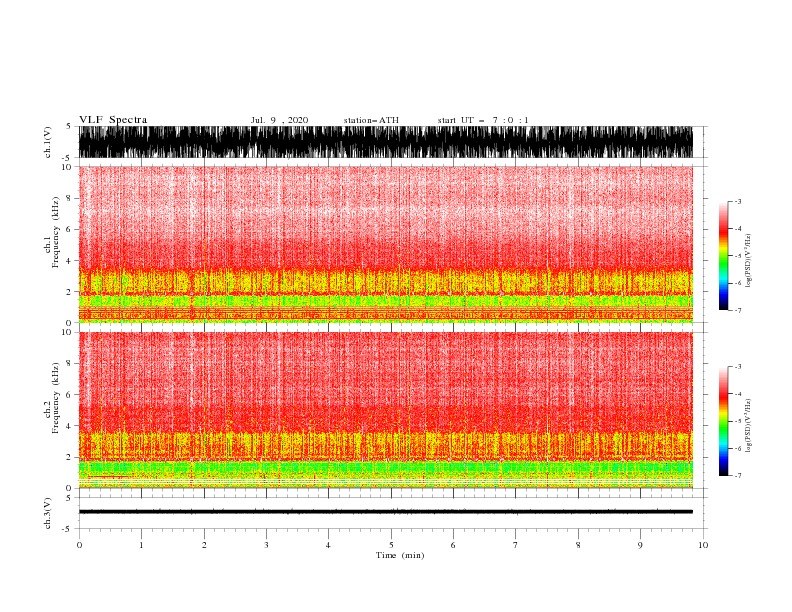
Task: Click the ch.2 spectrogram color scale bar
Action: tap(723, 421)
